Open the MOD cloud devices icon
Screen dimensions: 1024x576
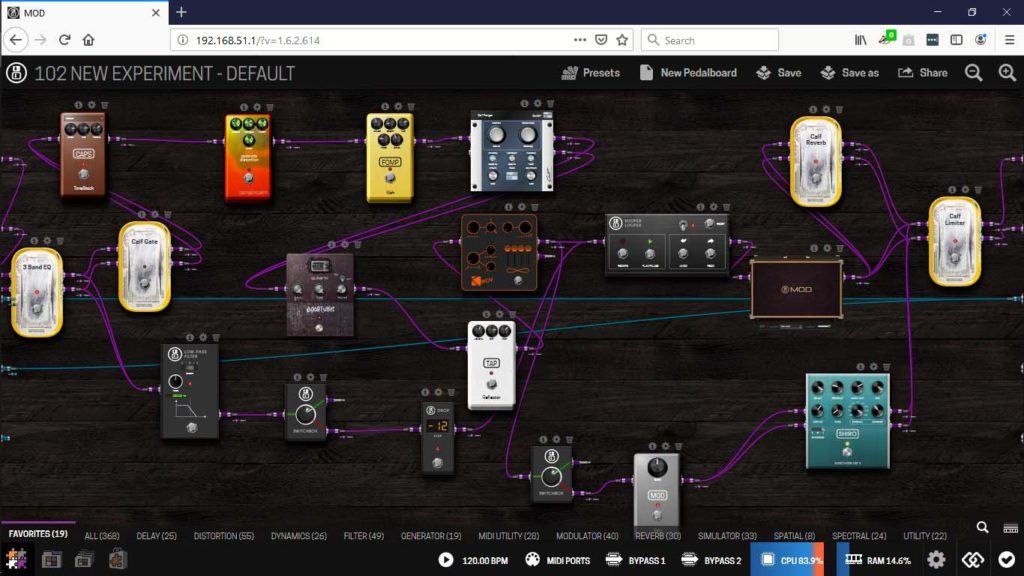click(x=972, y=560)
